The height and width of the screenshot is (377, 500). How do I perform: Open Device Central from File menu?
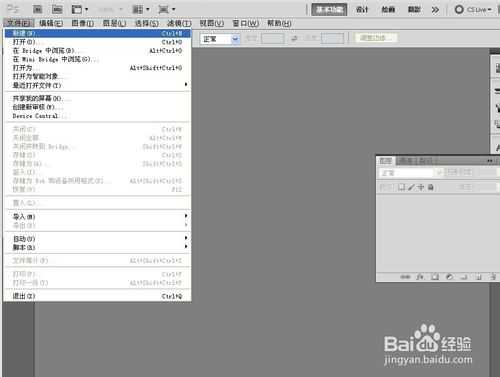pos(97,116)
